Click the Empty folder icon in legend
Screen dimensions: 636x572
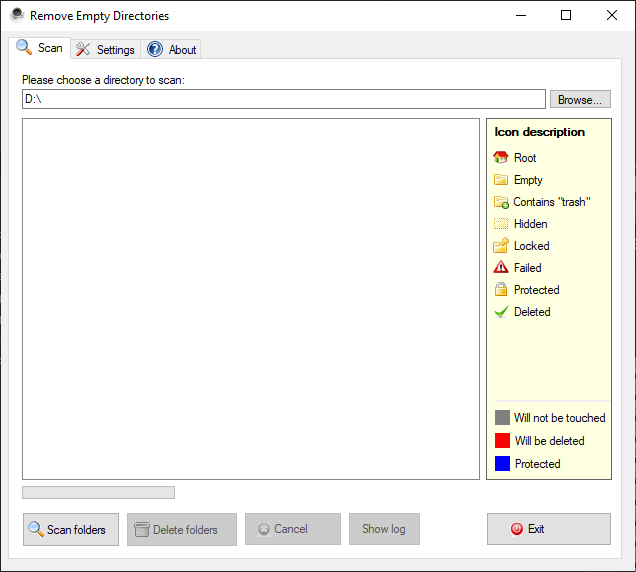point(501,180)
